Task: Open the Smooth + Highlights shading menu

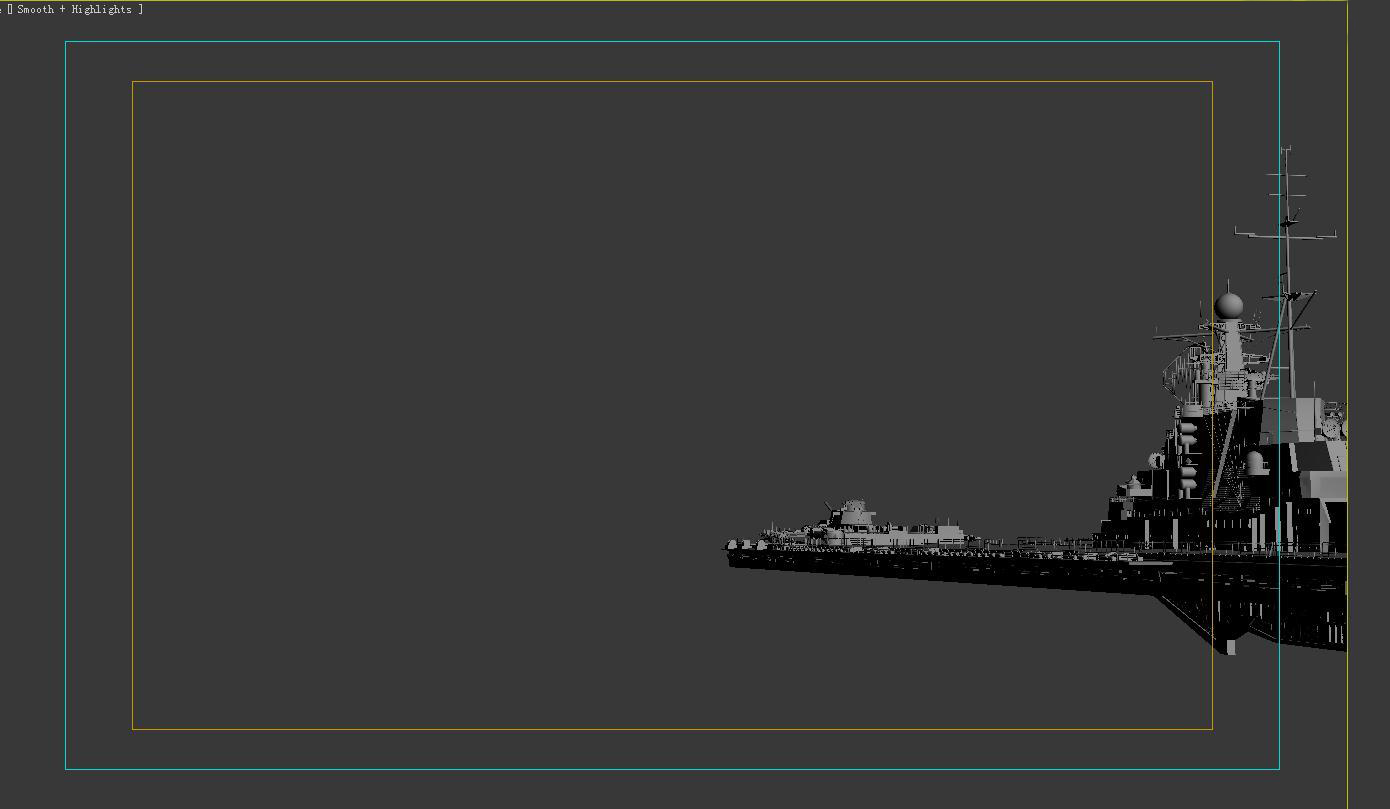Action: tap(75, 9)
